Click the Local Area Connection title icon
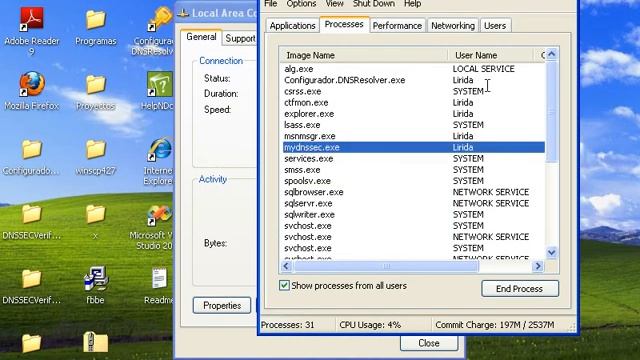This screenshot has width=640, height=360. click(x=183, y=13)
